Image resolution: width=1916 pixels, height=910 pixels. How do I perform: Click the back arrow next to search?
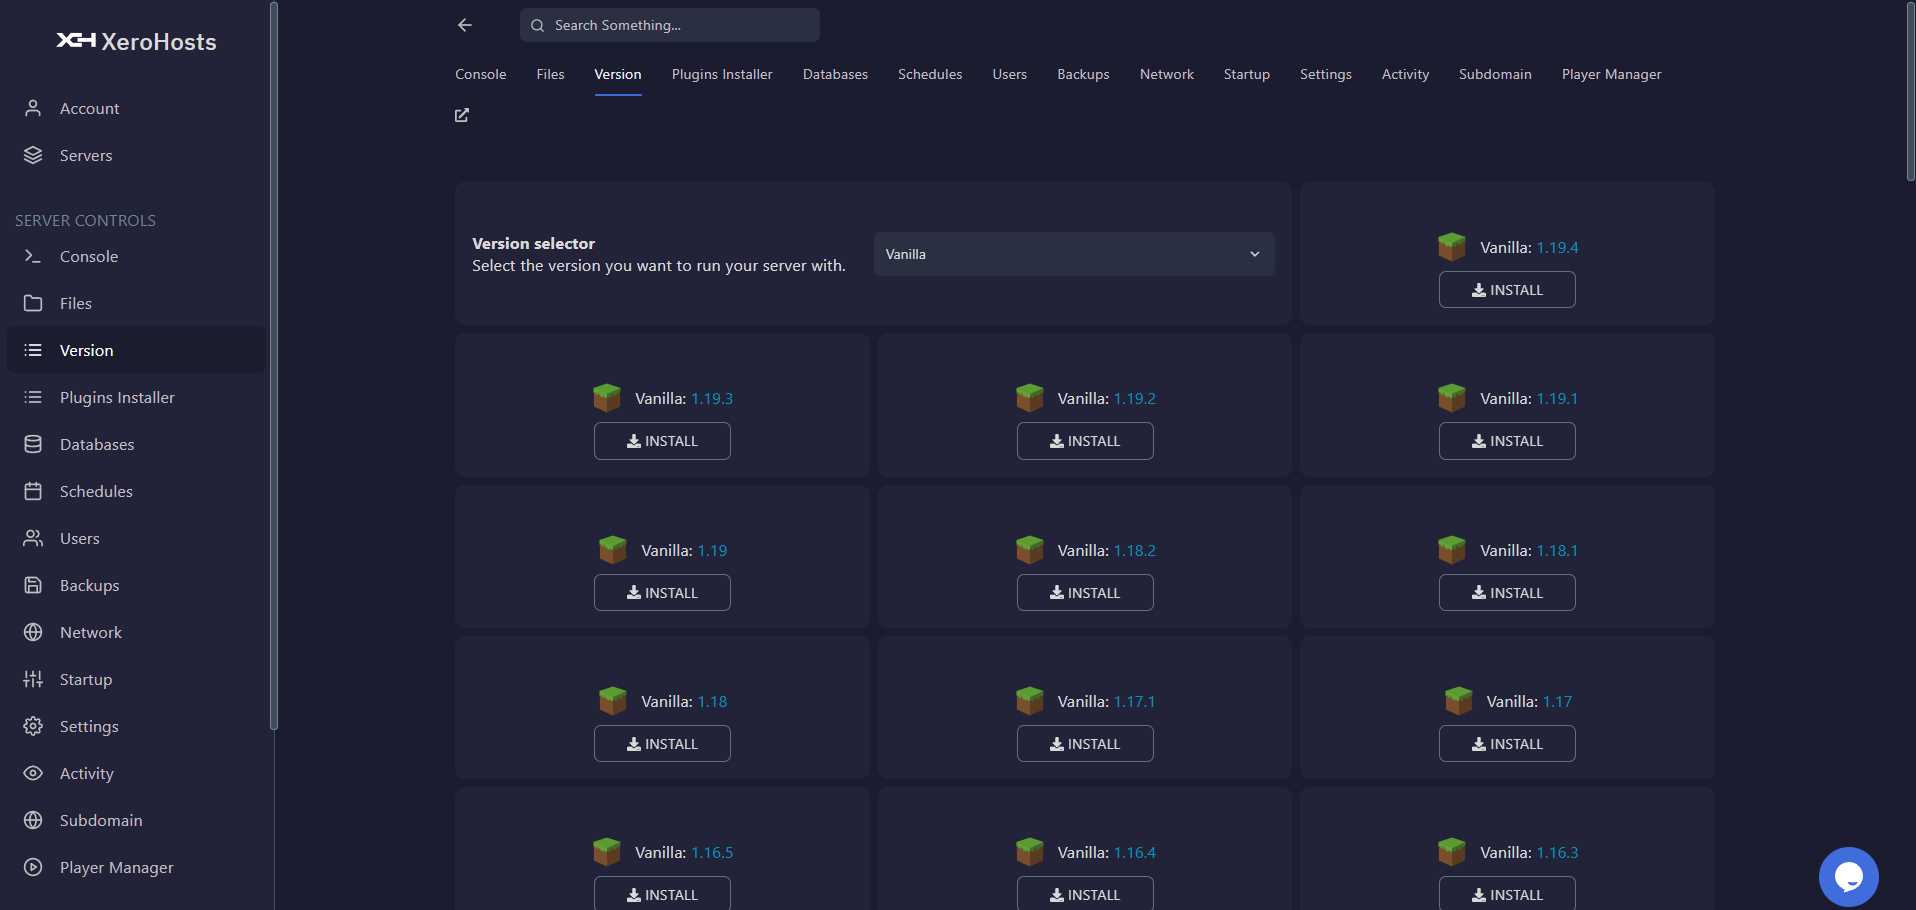[464, 25]
